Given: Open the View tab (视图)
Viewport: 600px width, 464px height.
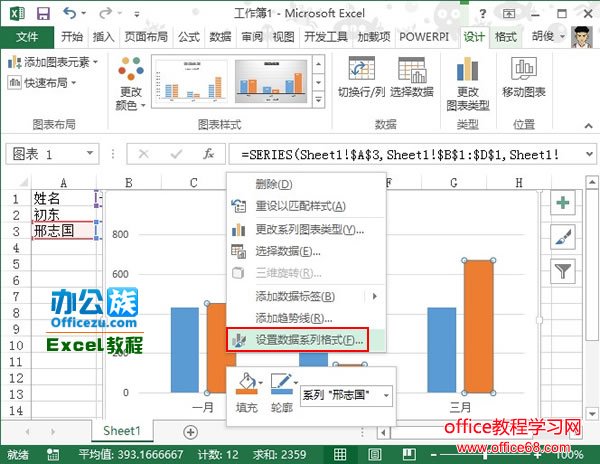Looking at the screenshot, I should (283, 37).
